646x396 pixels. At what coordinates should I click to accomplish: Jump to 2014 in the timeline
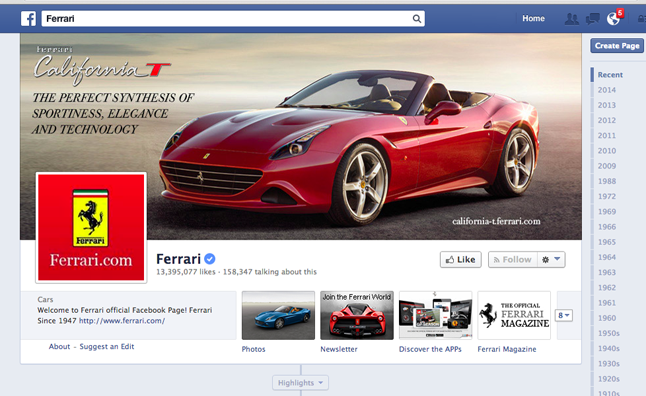607,90
